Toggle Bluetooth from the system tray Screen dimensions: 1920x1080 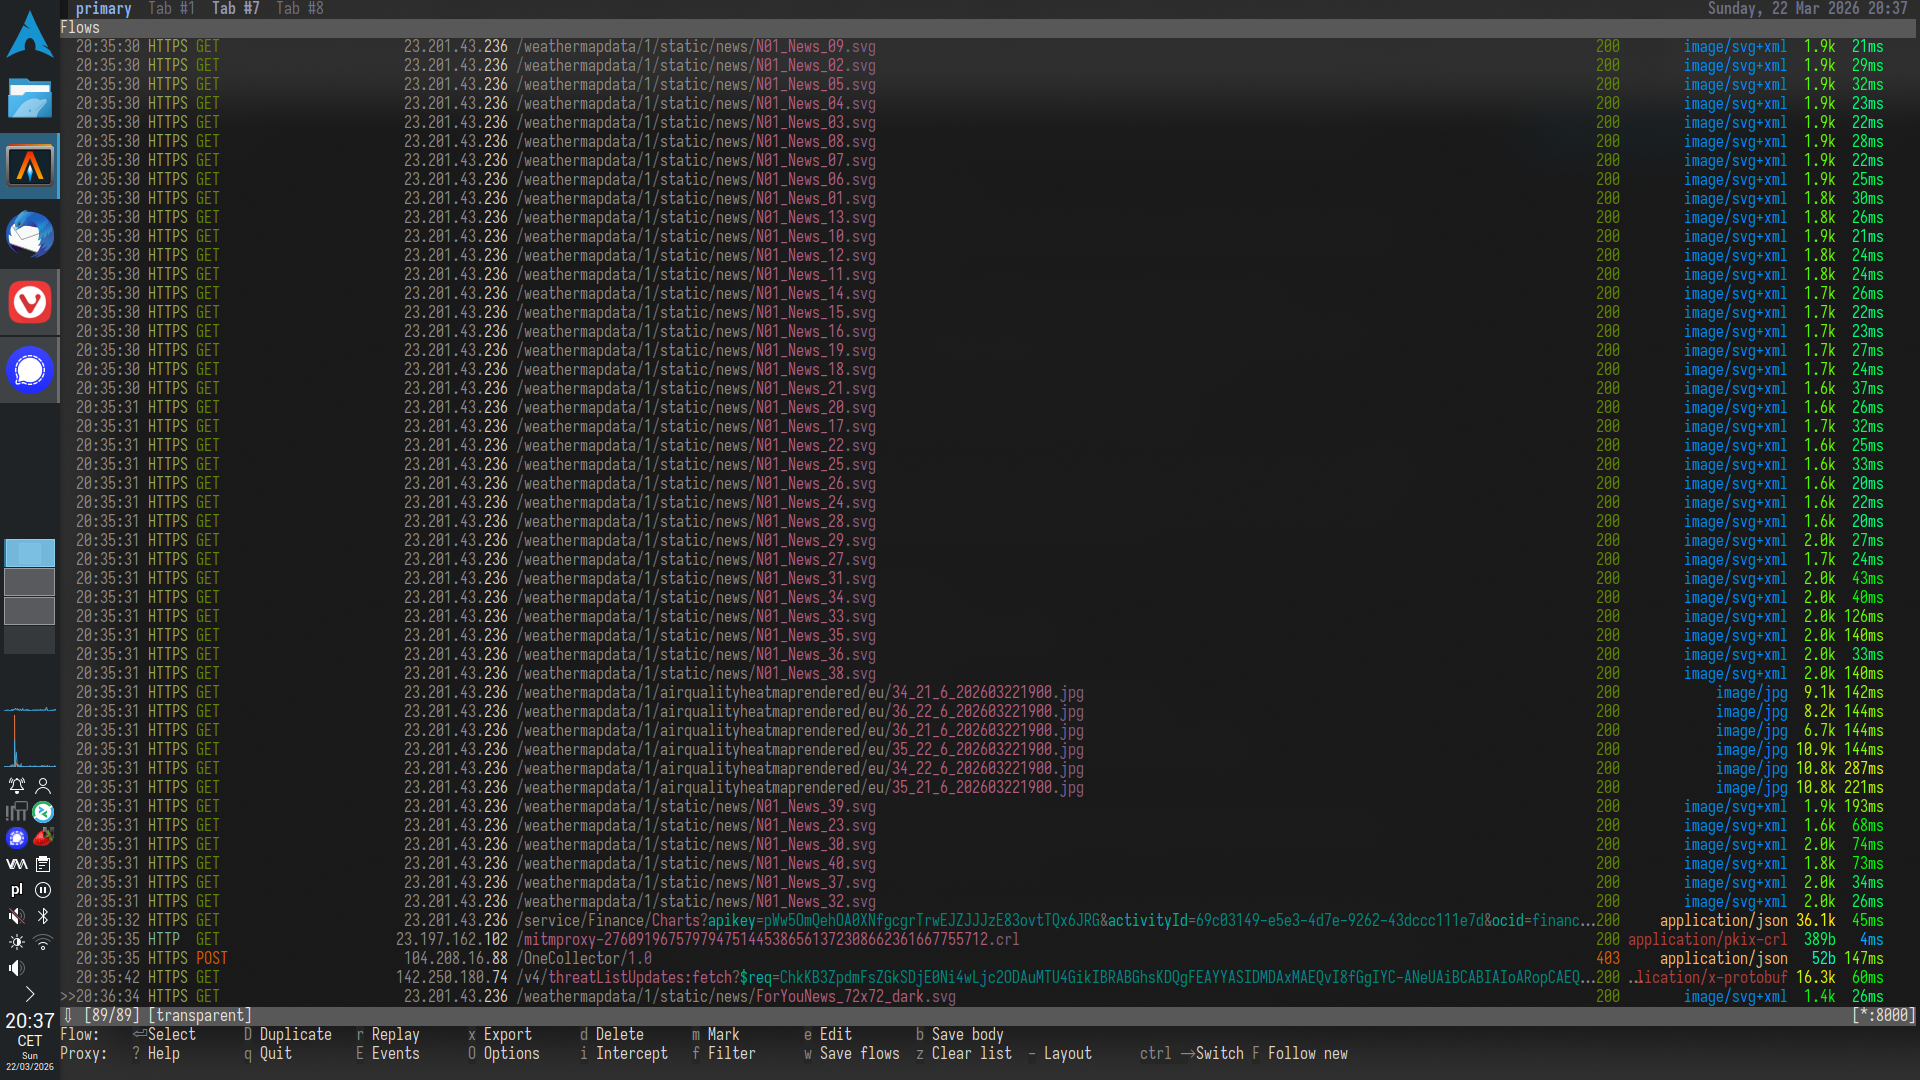click(43, 916)
